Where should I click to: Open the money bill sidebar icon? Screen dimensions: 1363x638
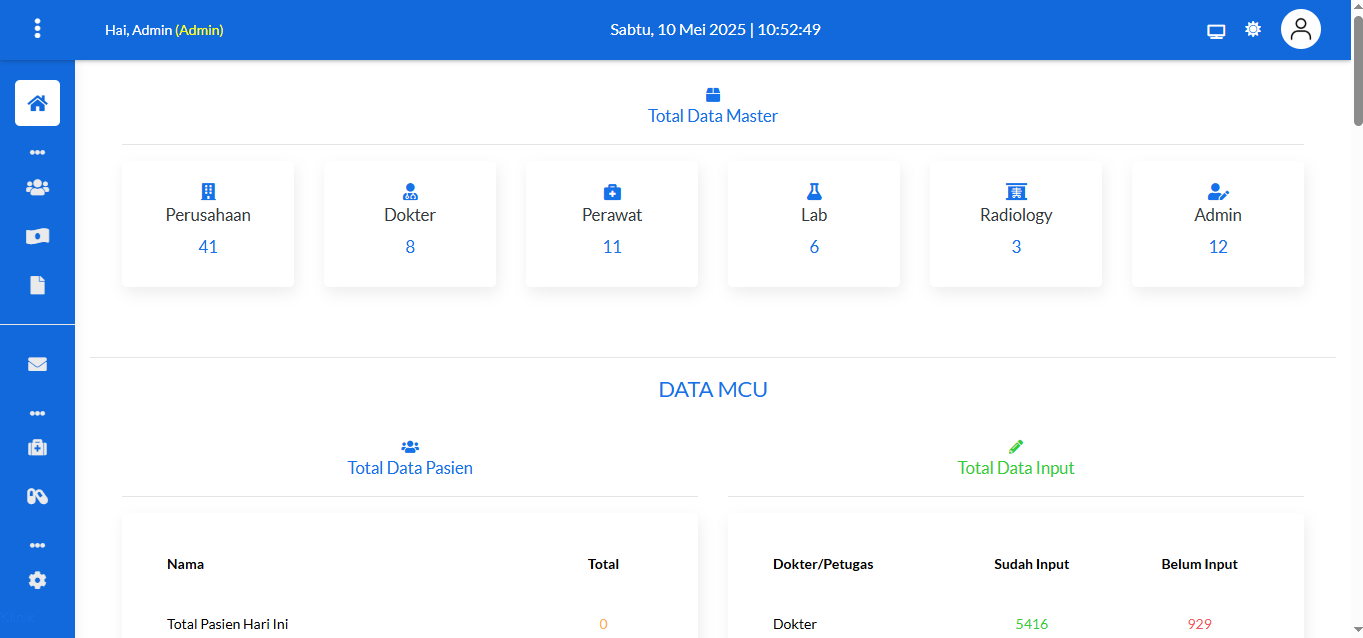37,236
